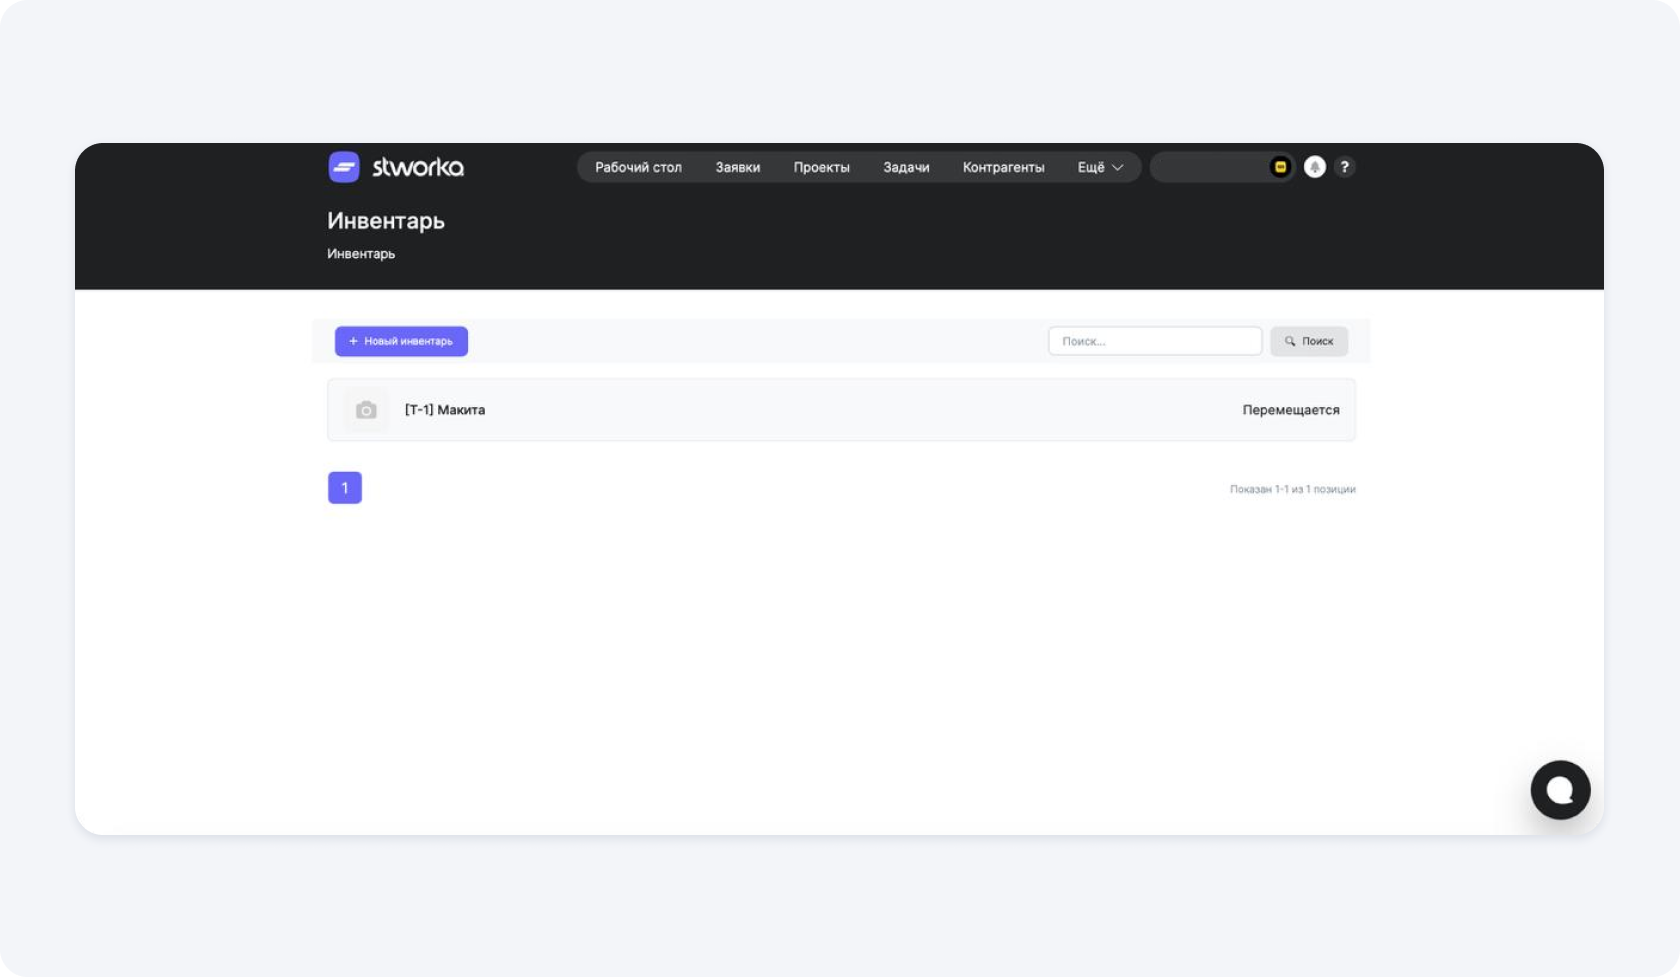
Task: Expand the Ещё dropdown menu
Action: click(x=1100, y=167)
